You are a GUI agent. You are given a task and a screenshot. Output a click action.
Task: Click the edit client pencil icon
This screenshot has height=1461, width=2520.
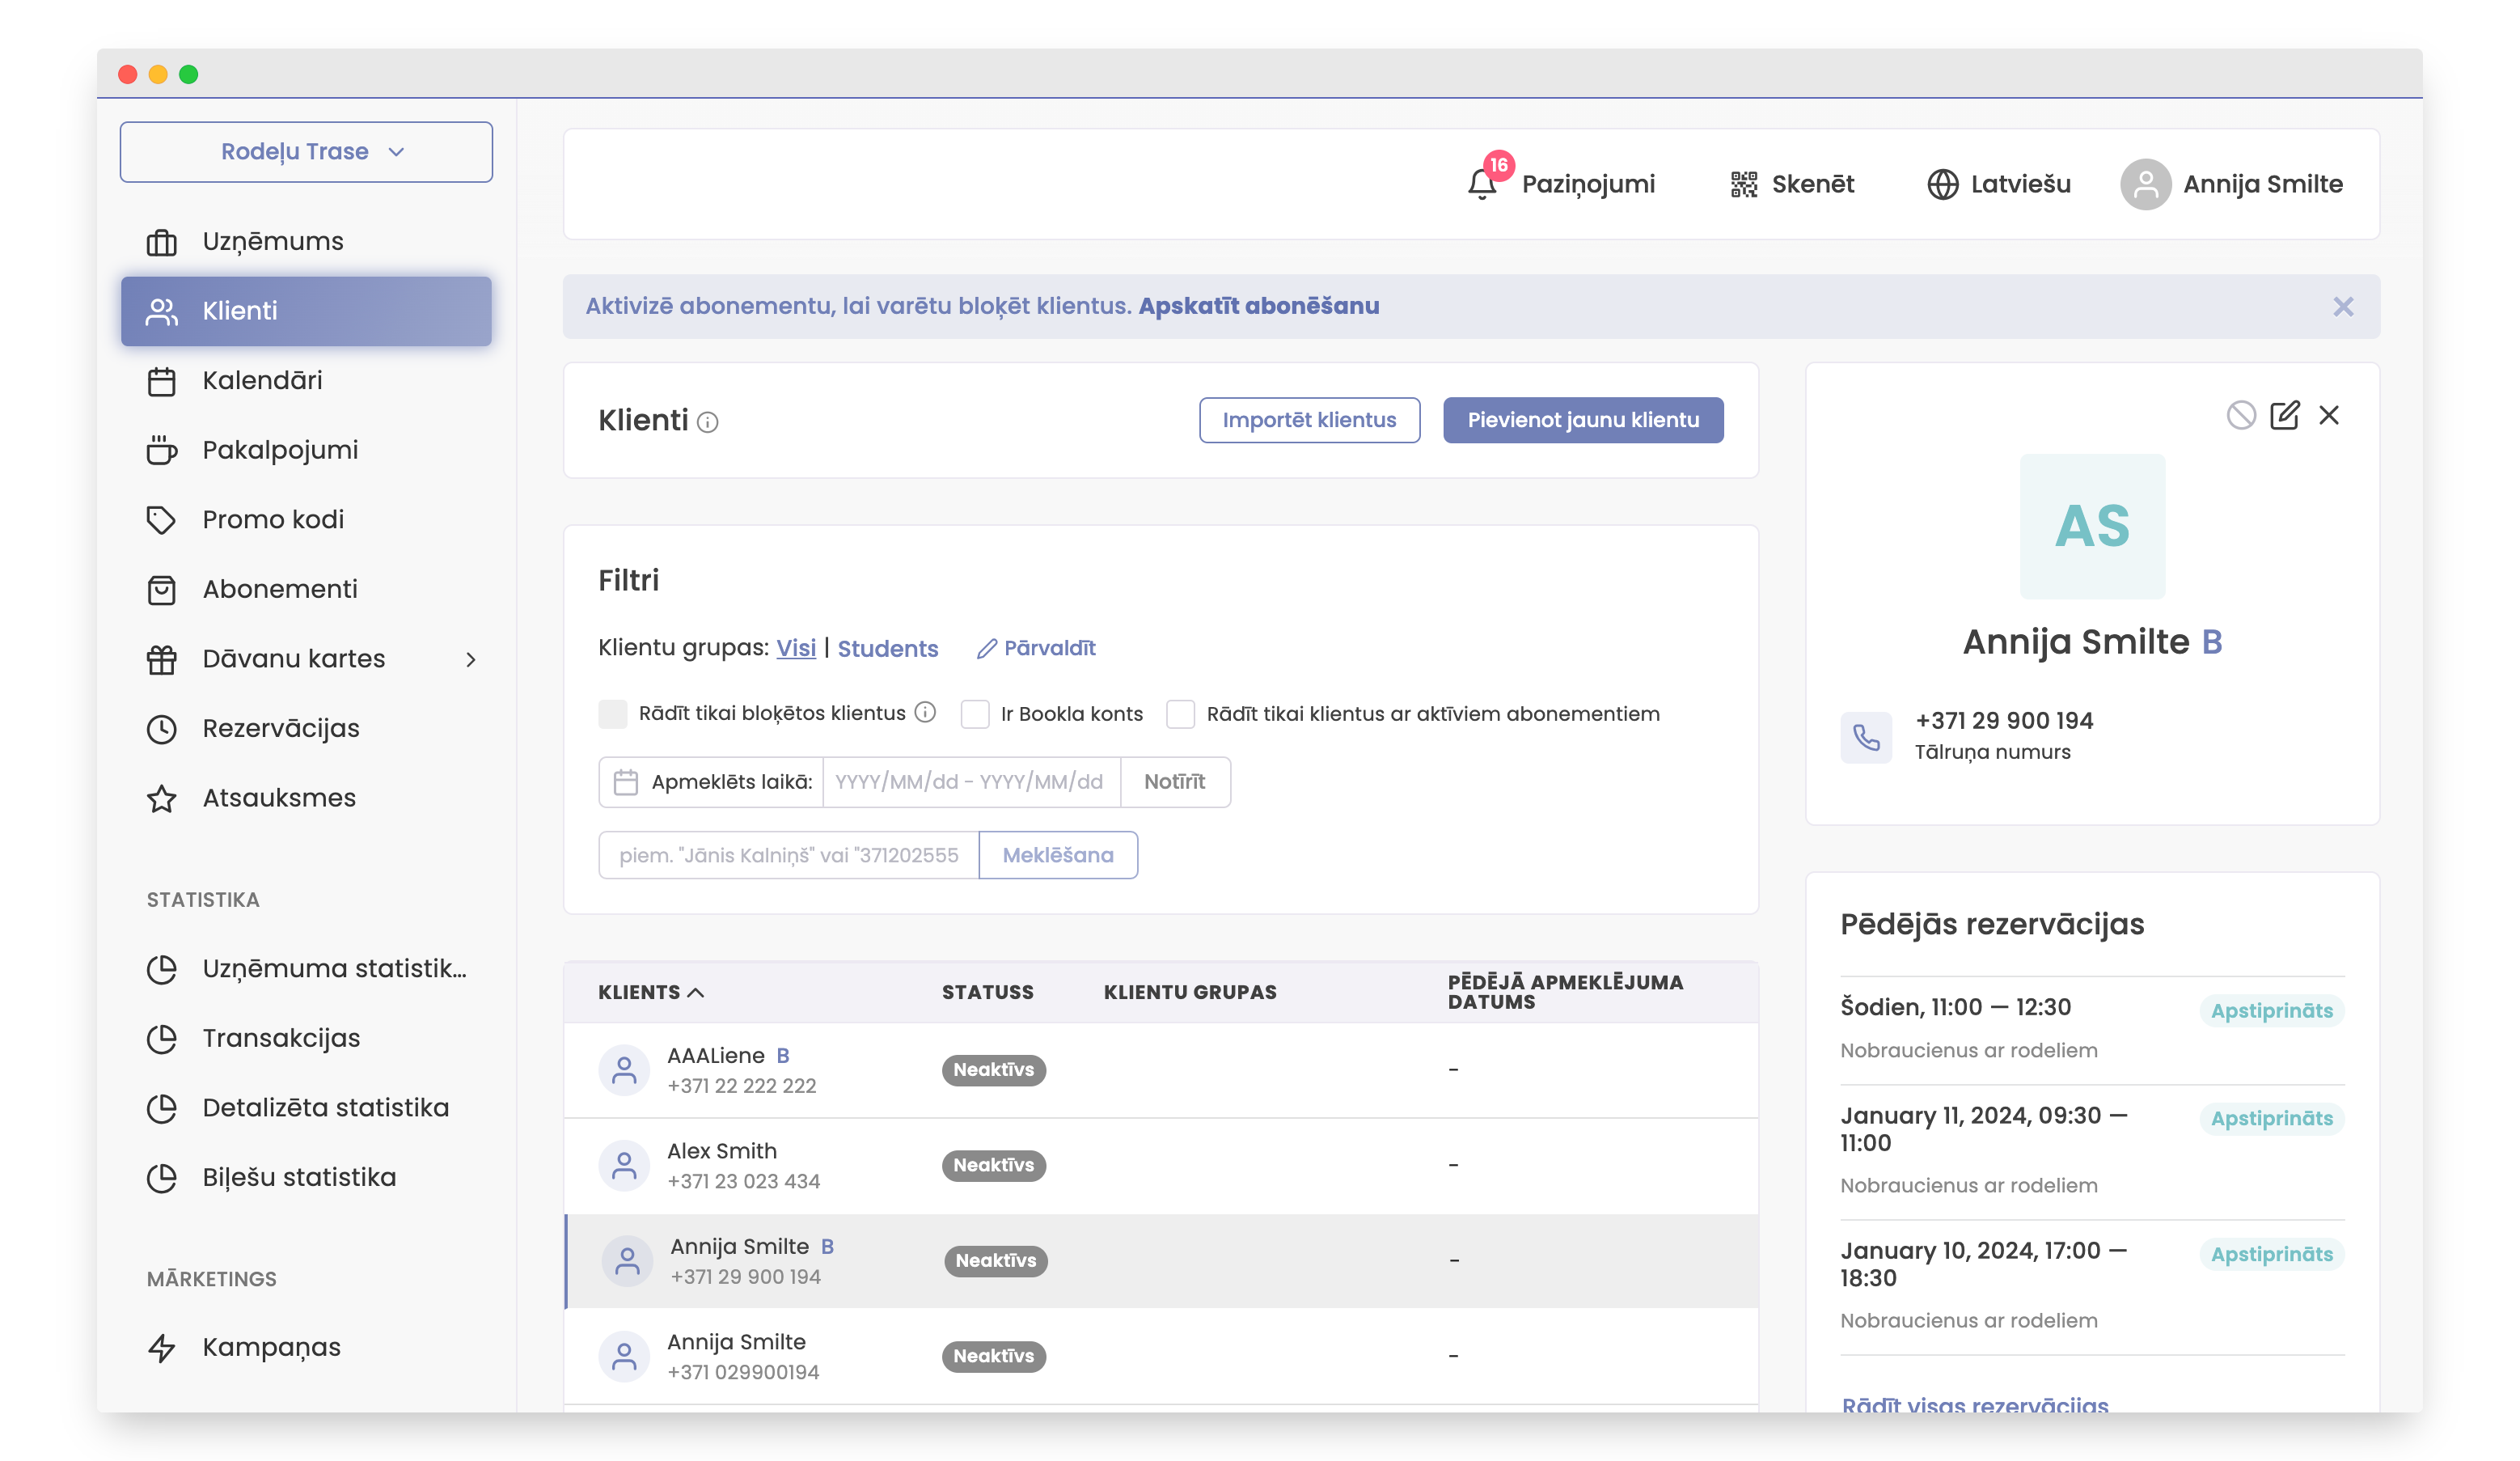coord(2284,415)
